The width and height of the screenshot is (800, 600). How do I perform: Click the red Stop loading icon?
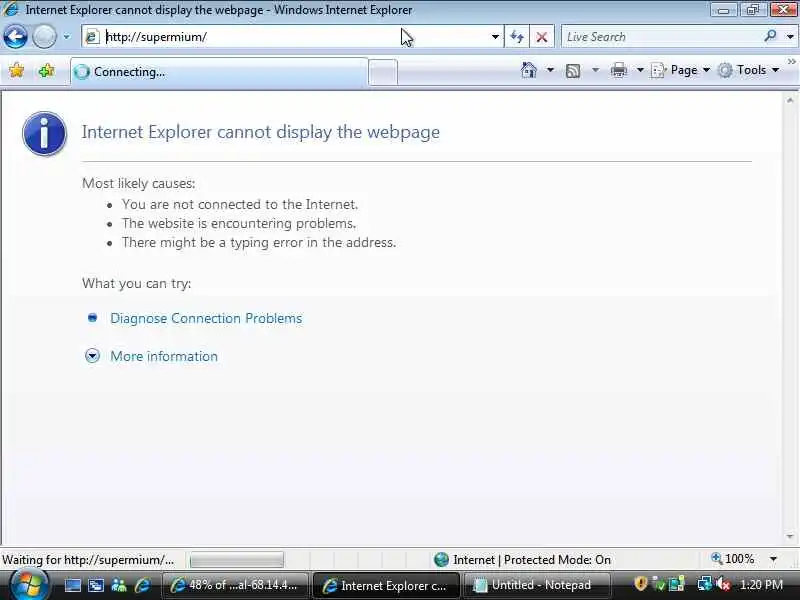542,37
